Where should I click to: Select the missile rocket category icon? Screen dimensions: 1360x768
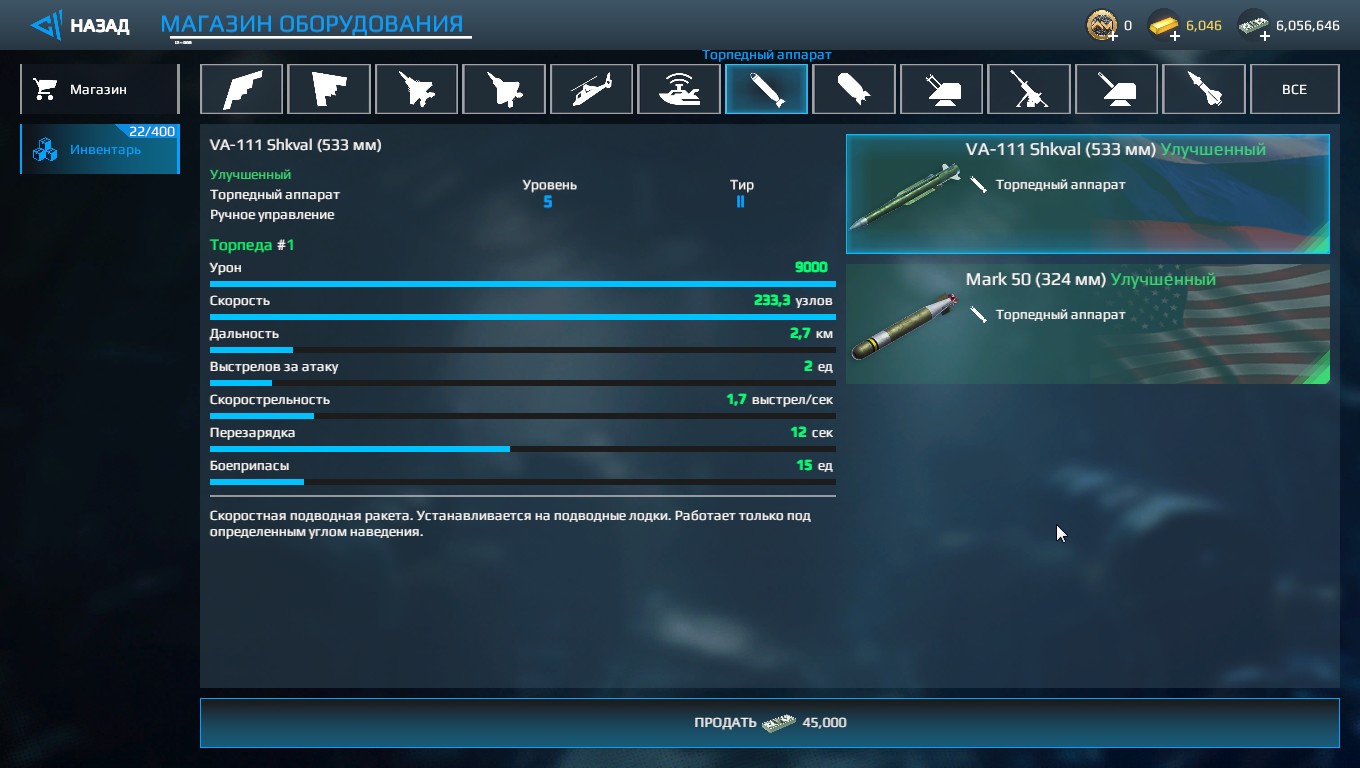[x=1204, y=89]
